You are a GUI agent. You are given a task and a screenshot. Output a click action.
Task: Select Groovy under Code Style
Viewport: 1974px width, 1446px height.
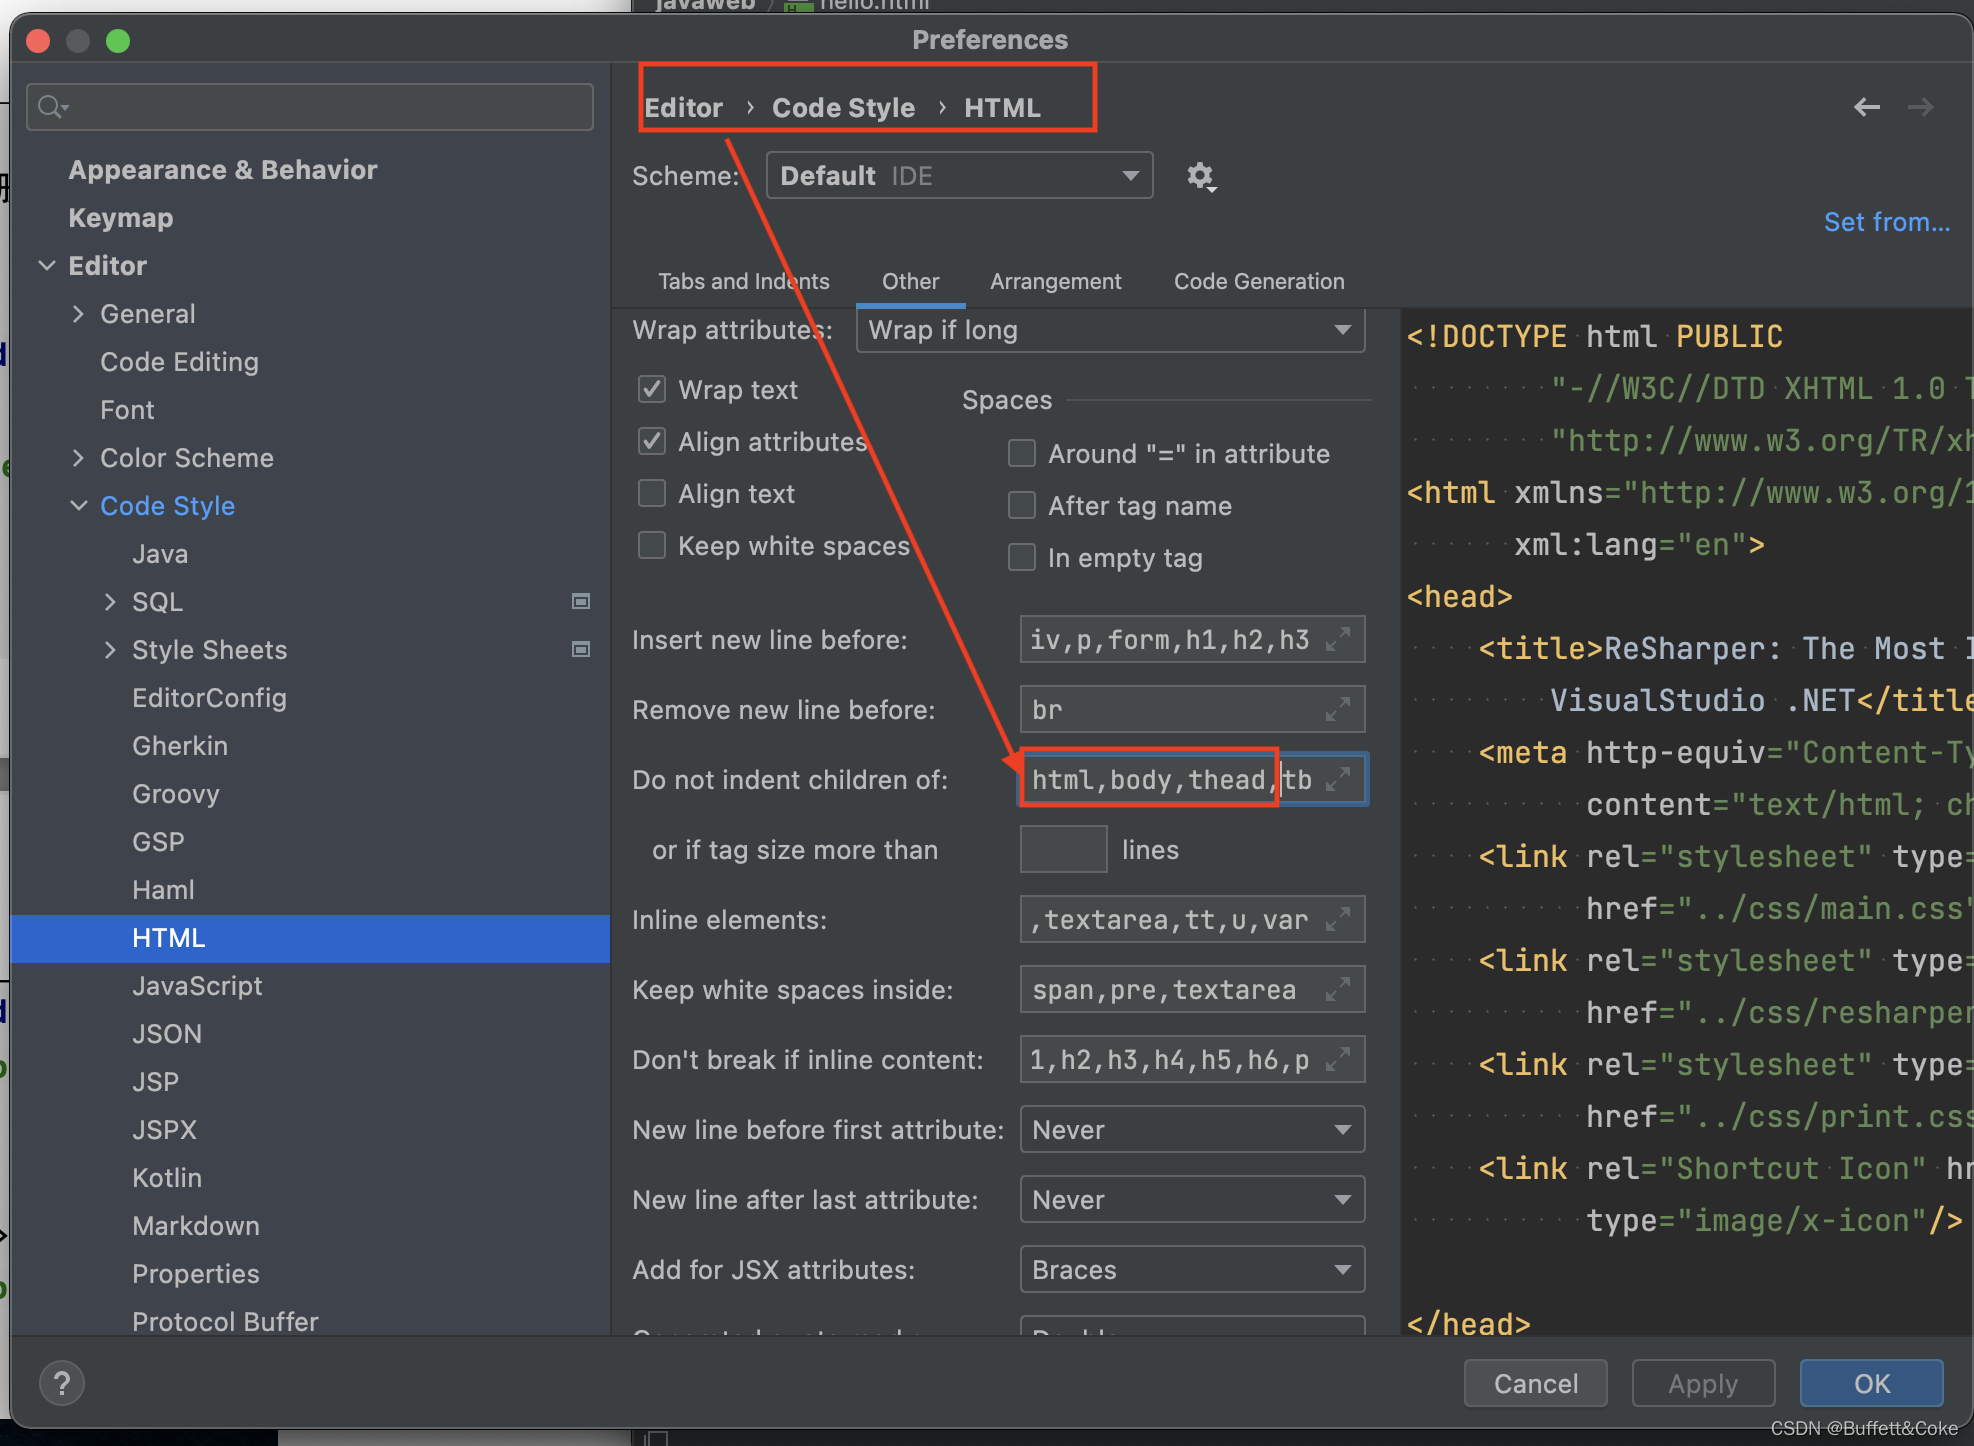click(176, 793)
